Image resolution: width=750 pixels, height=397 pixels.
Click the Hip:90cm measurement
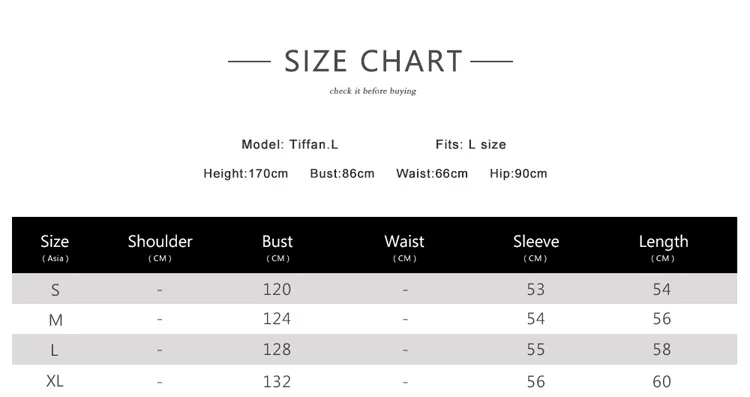coord(518,174)
